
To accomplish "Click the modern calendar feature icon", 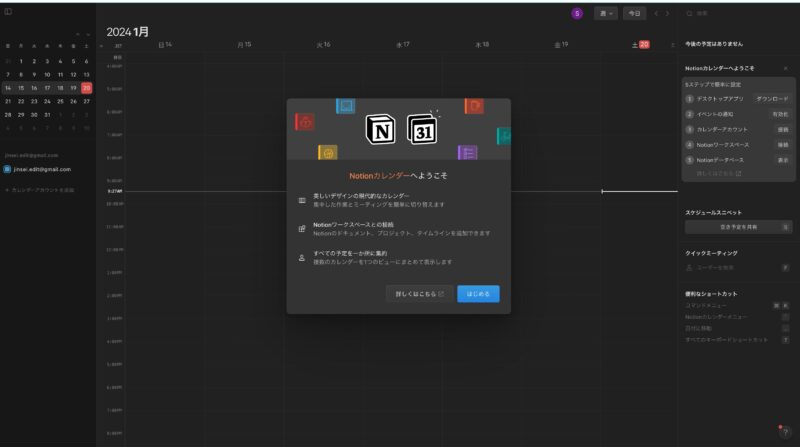I will [x=302, y=200].
